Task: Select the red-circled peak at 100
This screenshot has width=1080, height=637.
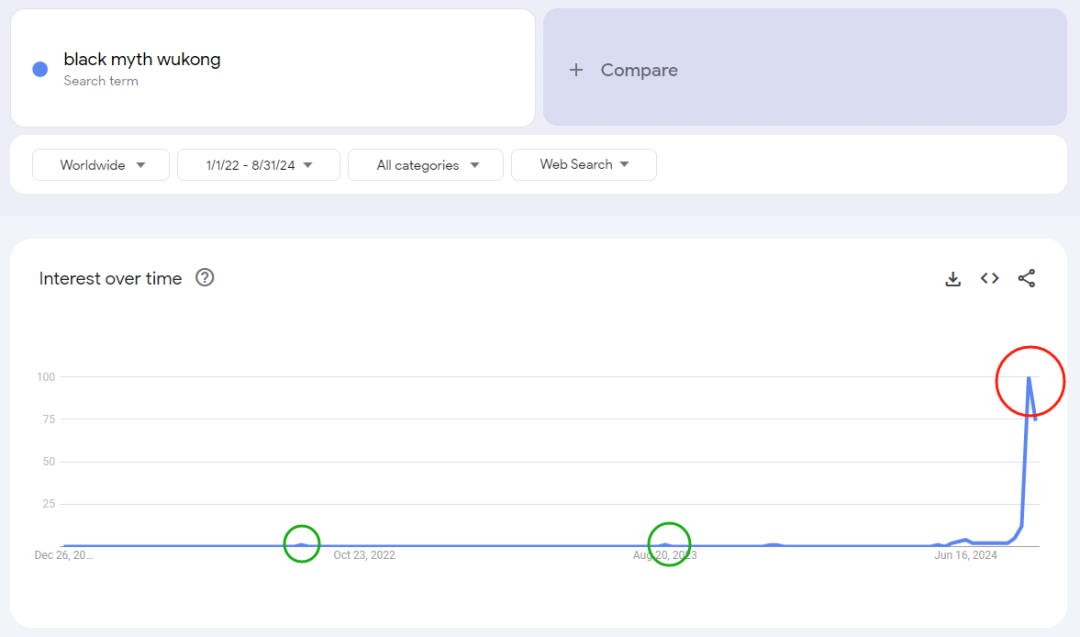Action: 1029,378
